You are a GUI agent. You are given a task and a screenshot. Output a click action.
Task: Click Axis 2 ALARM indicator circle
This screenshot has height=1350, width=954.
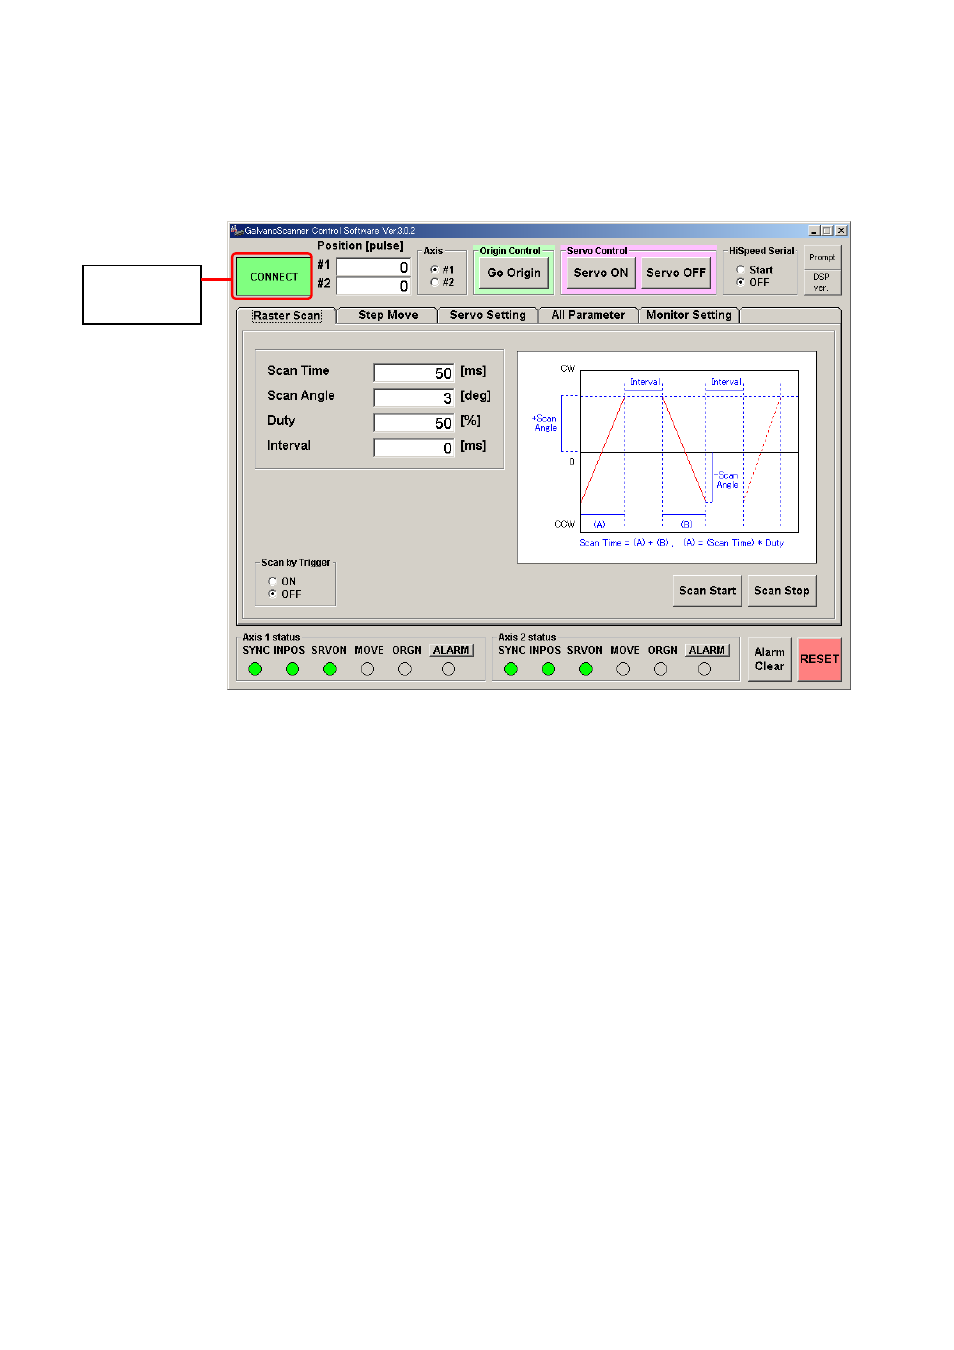[704, 669]
